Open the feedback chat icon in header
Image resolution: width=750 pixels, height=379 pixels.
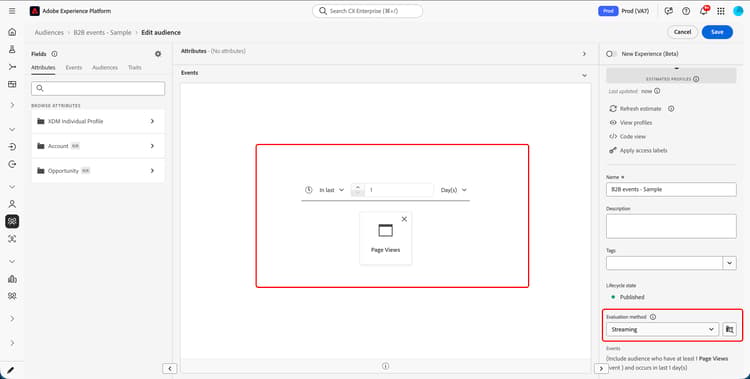[x=669, y=11]
